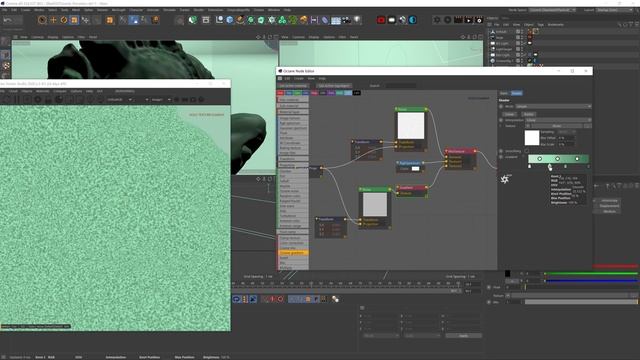640x360 pixels.
Task: Click the Object Manager search magnifier icon
Action: pos(620,25)
